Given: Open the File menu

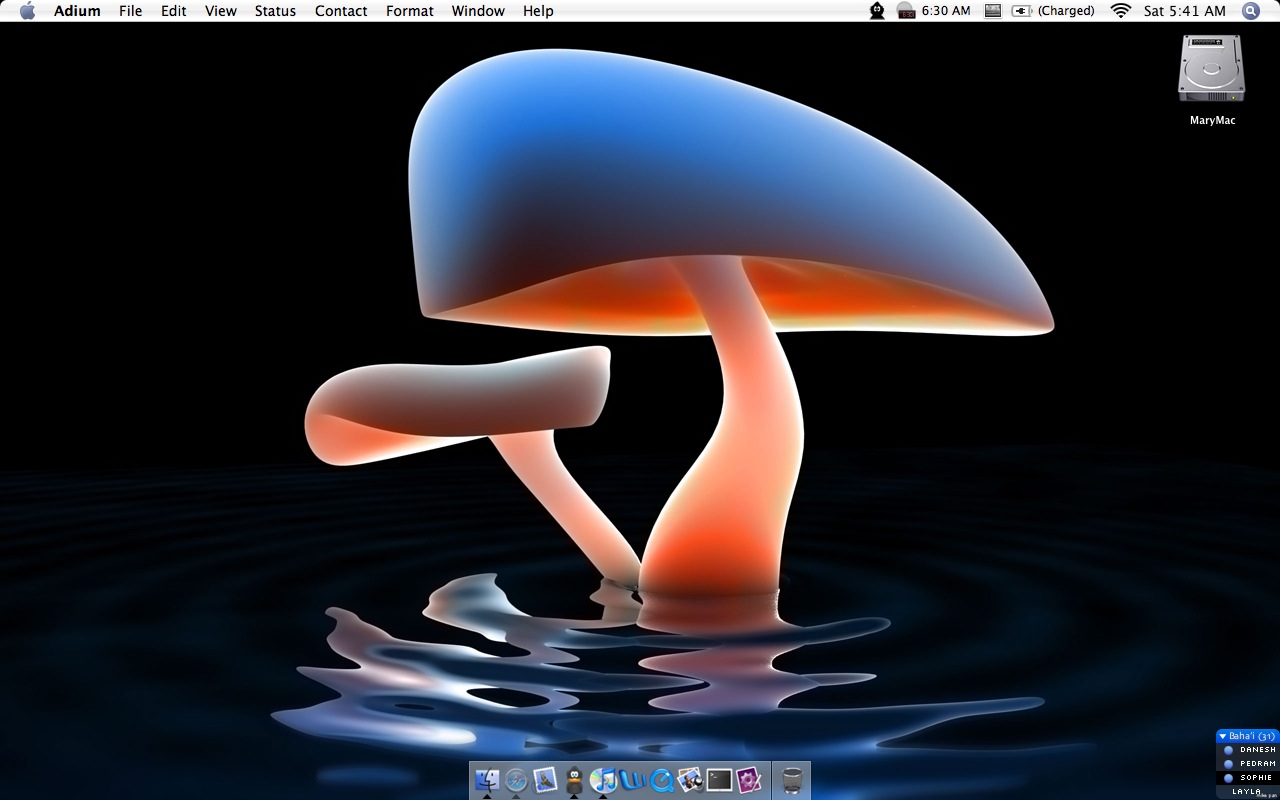Looking at the screenshot, I should pyautogui.click(x=130, y=11).
